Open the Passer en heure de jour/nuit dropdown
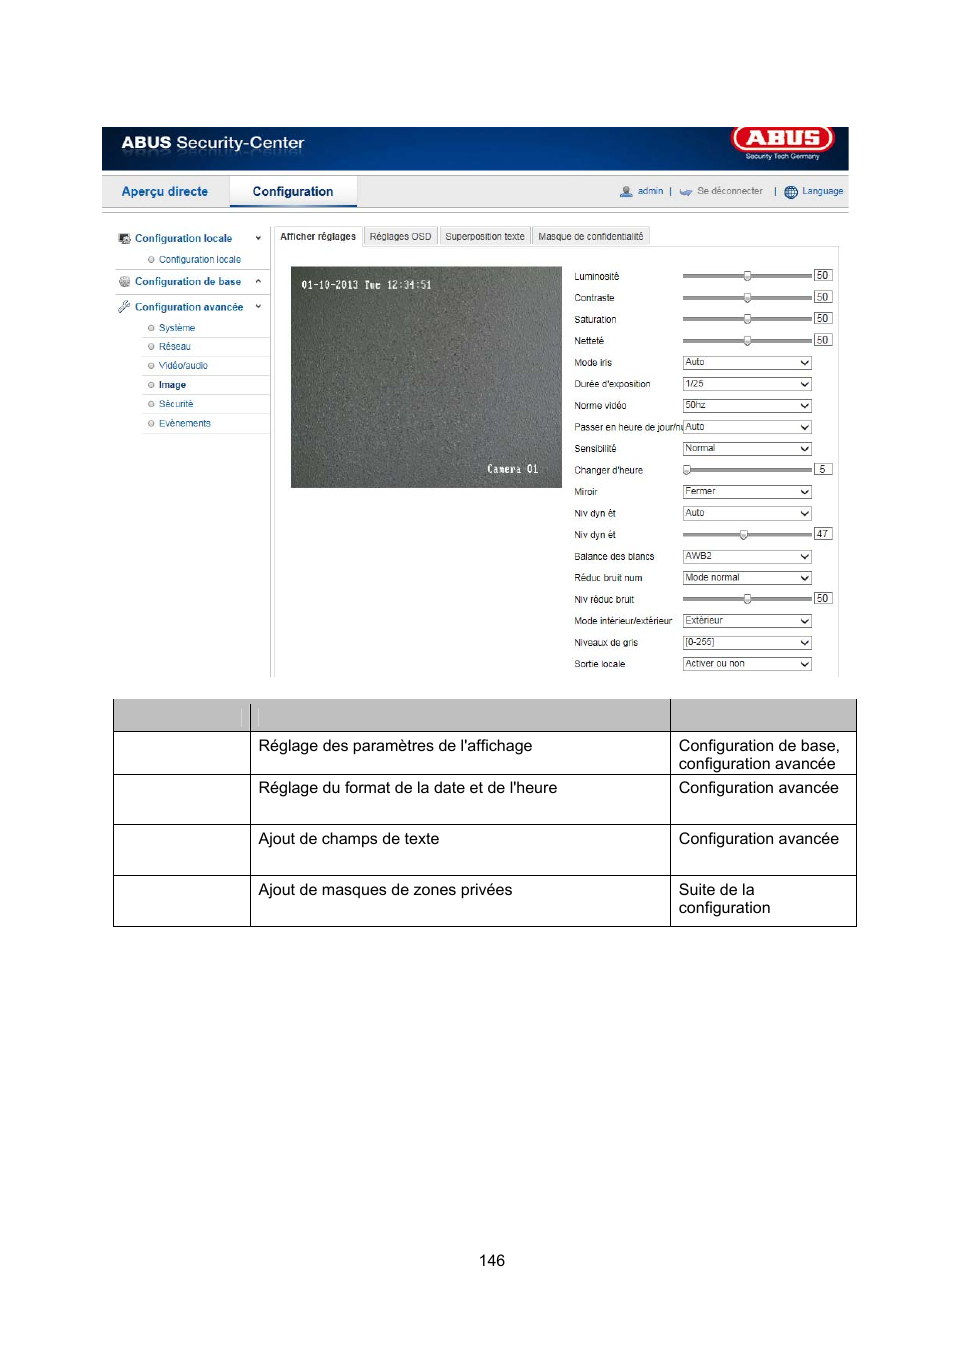 point(747,427)
